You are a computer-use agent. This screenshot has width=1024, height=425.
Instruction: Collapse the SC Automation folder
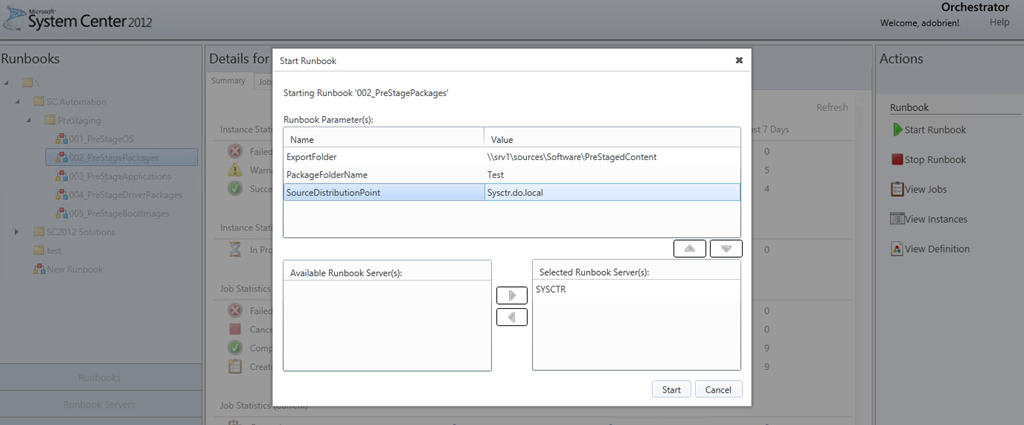click(x=18, y=102)
